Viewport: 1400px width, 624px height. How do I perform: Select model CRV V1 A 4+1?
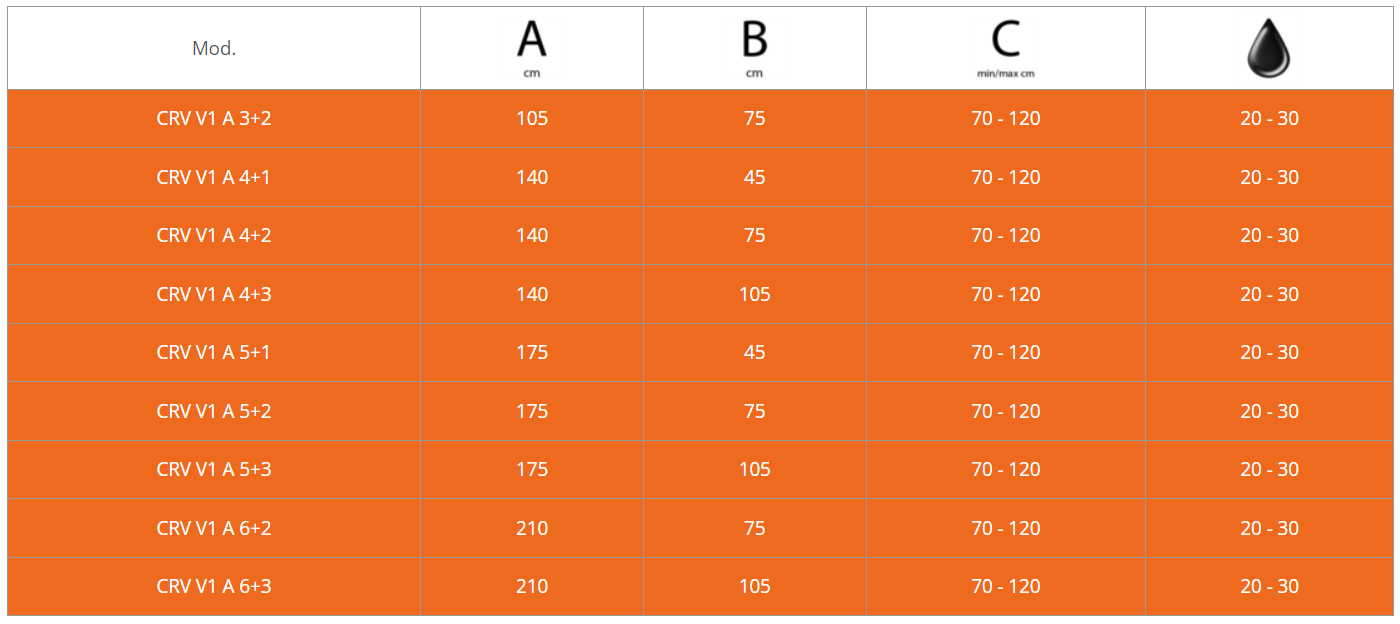tap(214, 177)
